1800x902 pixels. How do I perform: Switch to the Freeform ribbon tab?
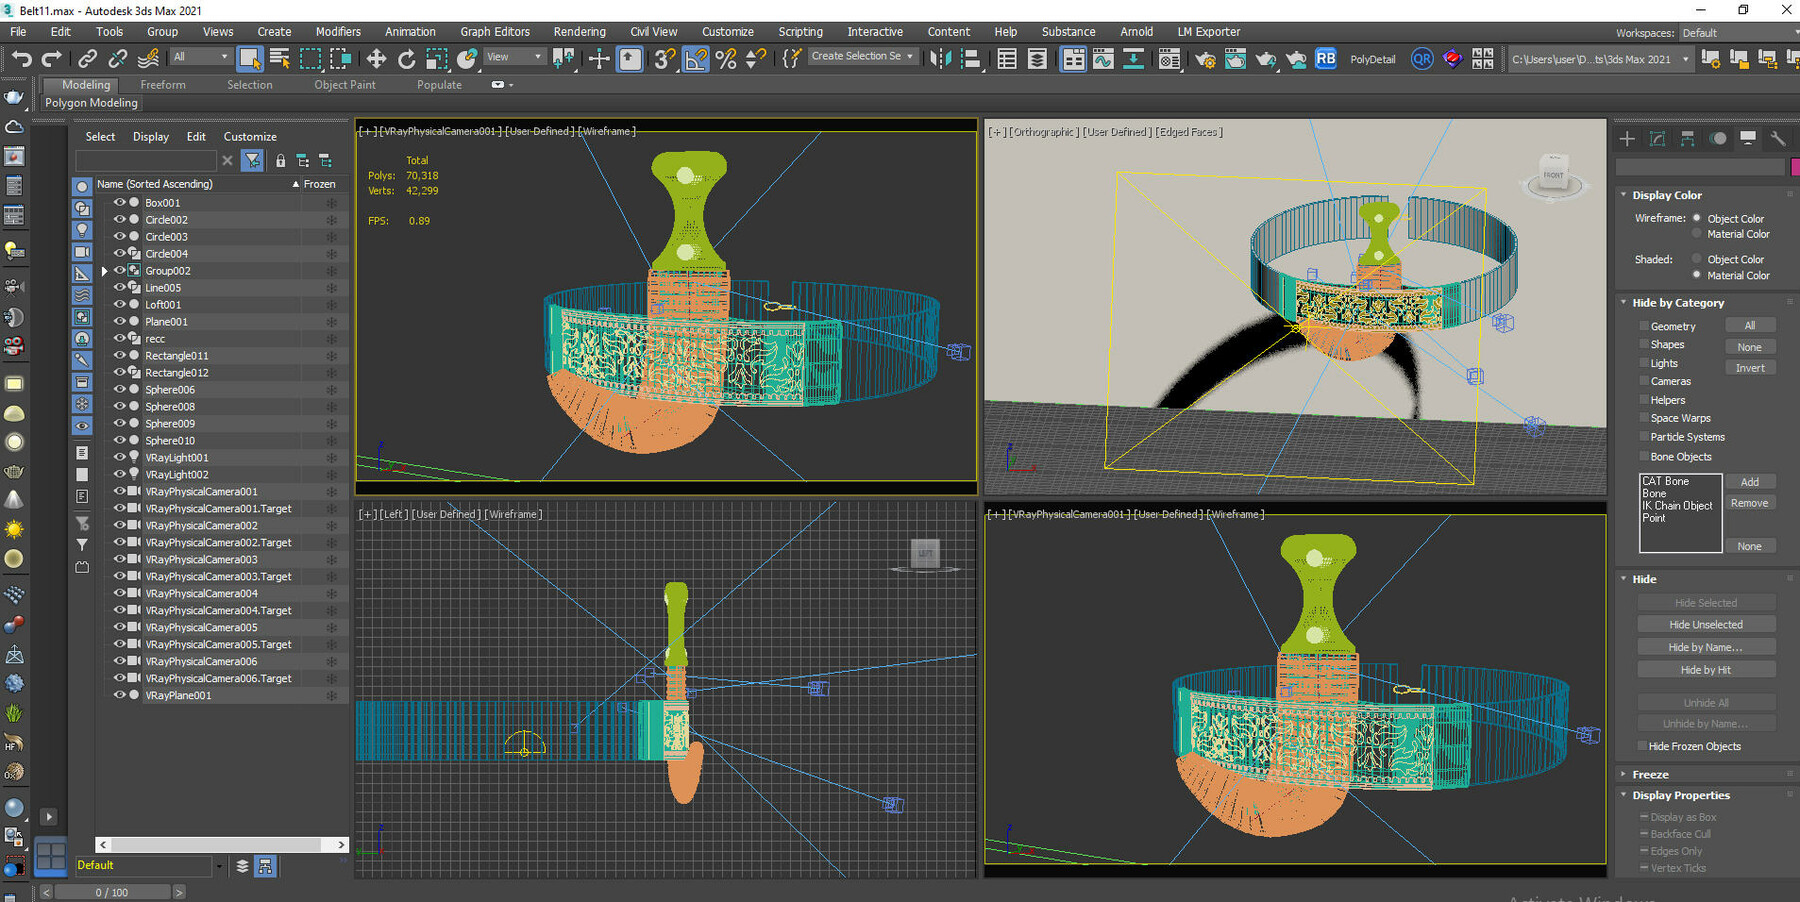163,84
